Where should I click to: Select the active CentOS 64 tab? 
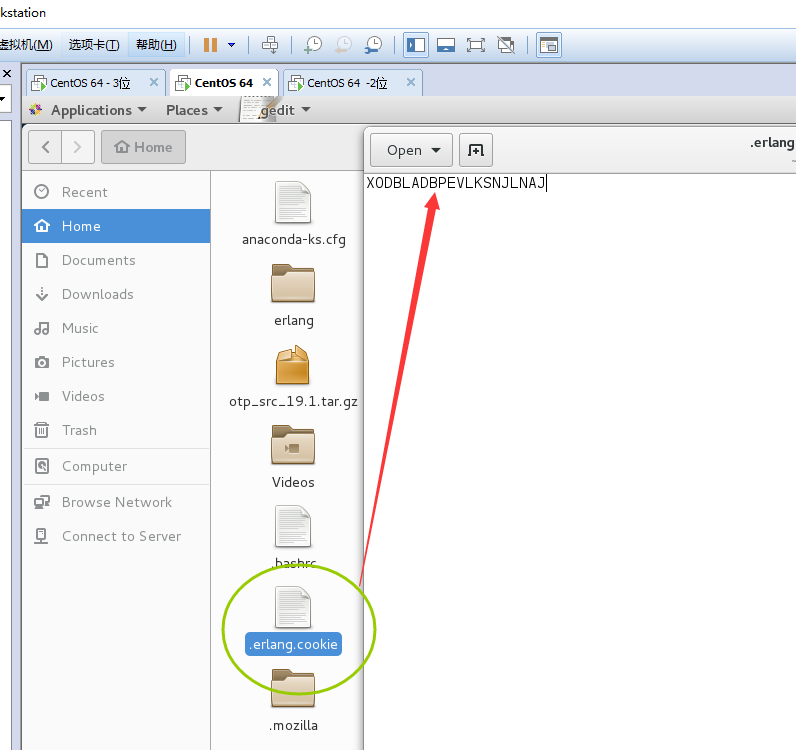click(x=223, y=83)
